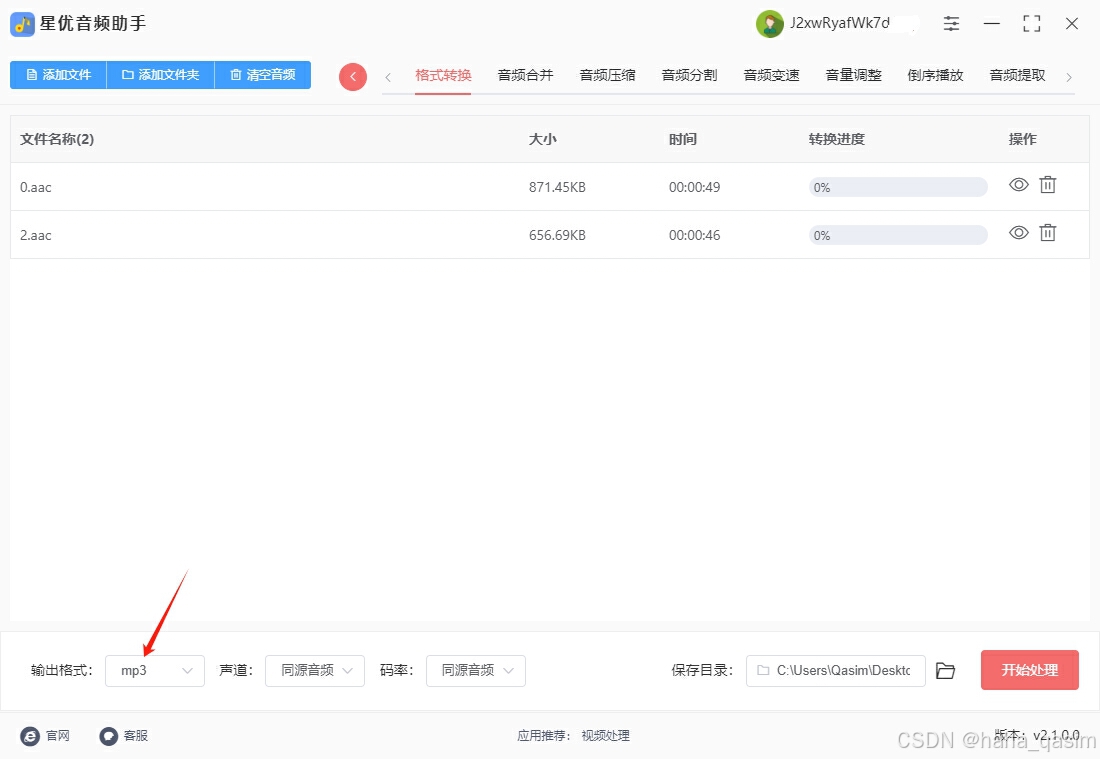1100x760 pixels.
Task: Switch to the 音频分割 tab
Action: click(689, 75)
